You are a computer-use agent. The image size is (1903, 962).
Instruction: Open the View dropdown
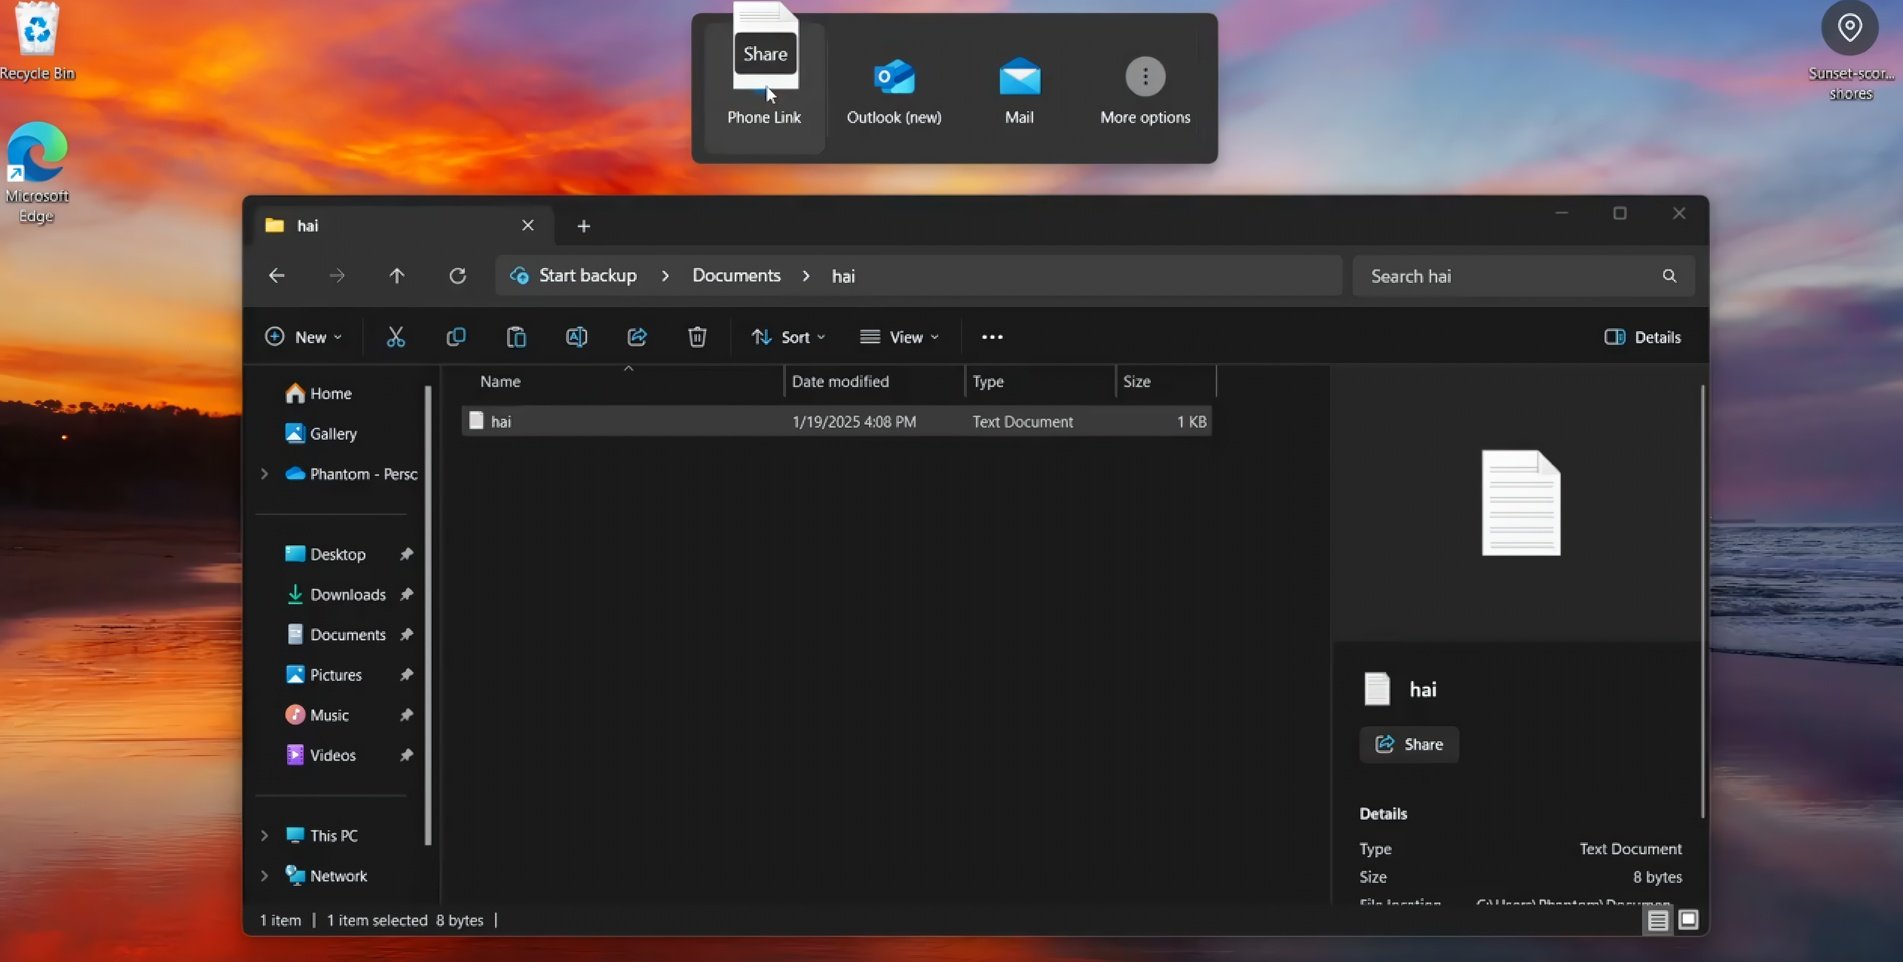899,337
